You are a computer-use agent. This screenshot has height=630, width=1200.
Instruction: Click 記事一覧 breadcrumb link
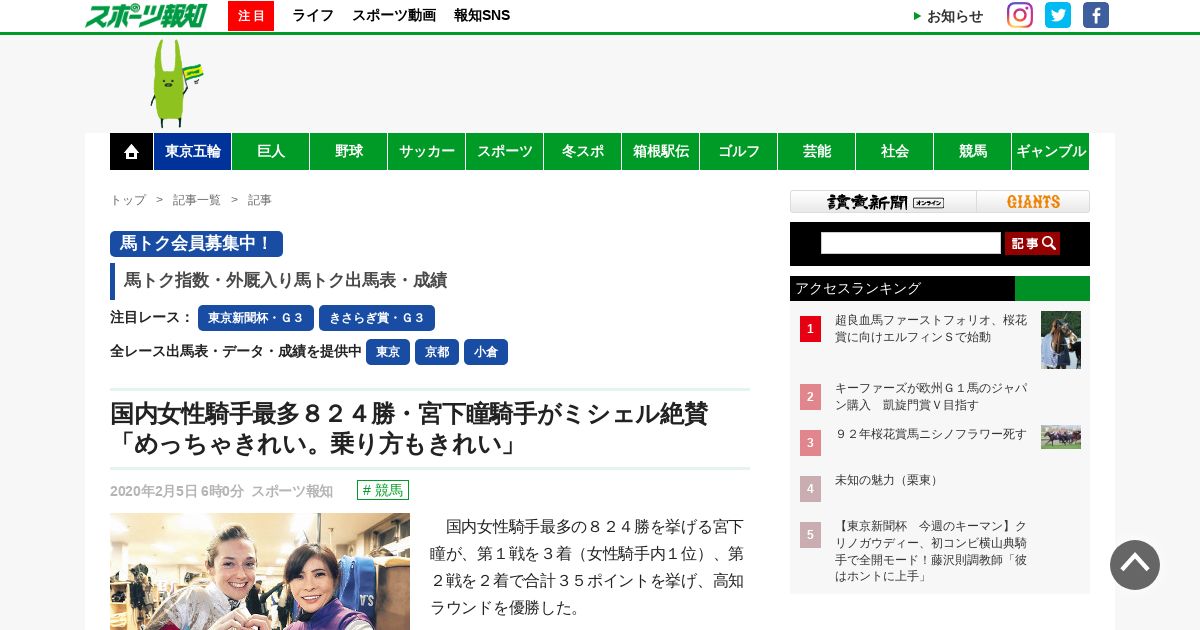pos(197,200)
